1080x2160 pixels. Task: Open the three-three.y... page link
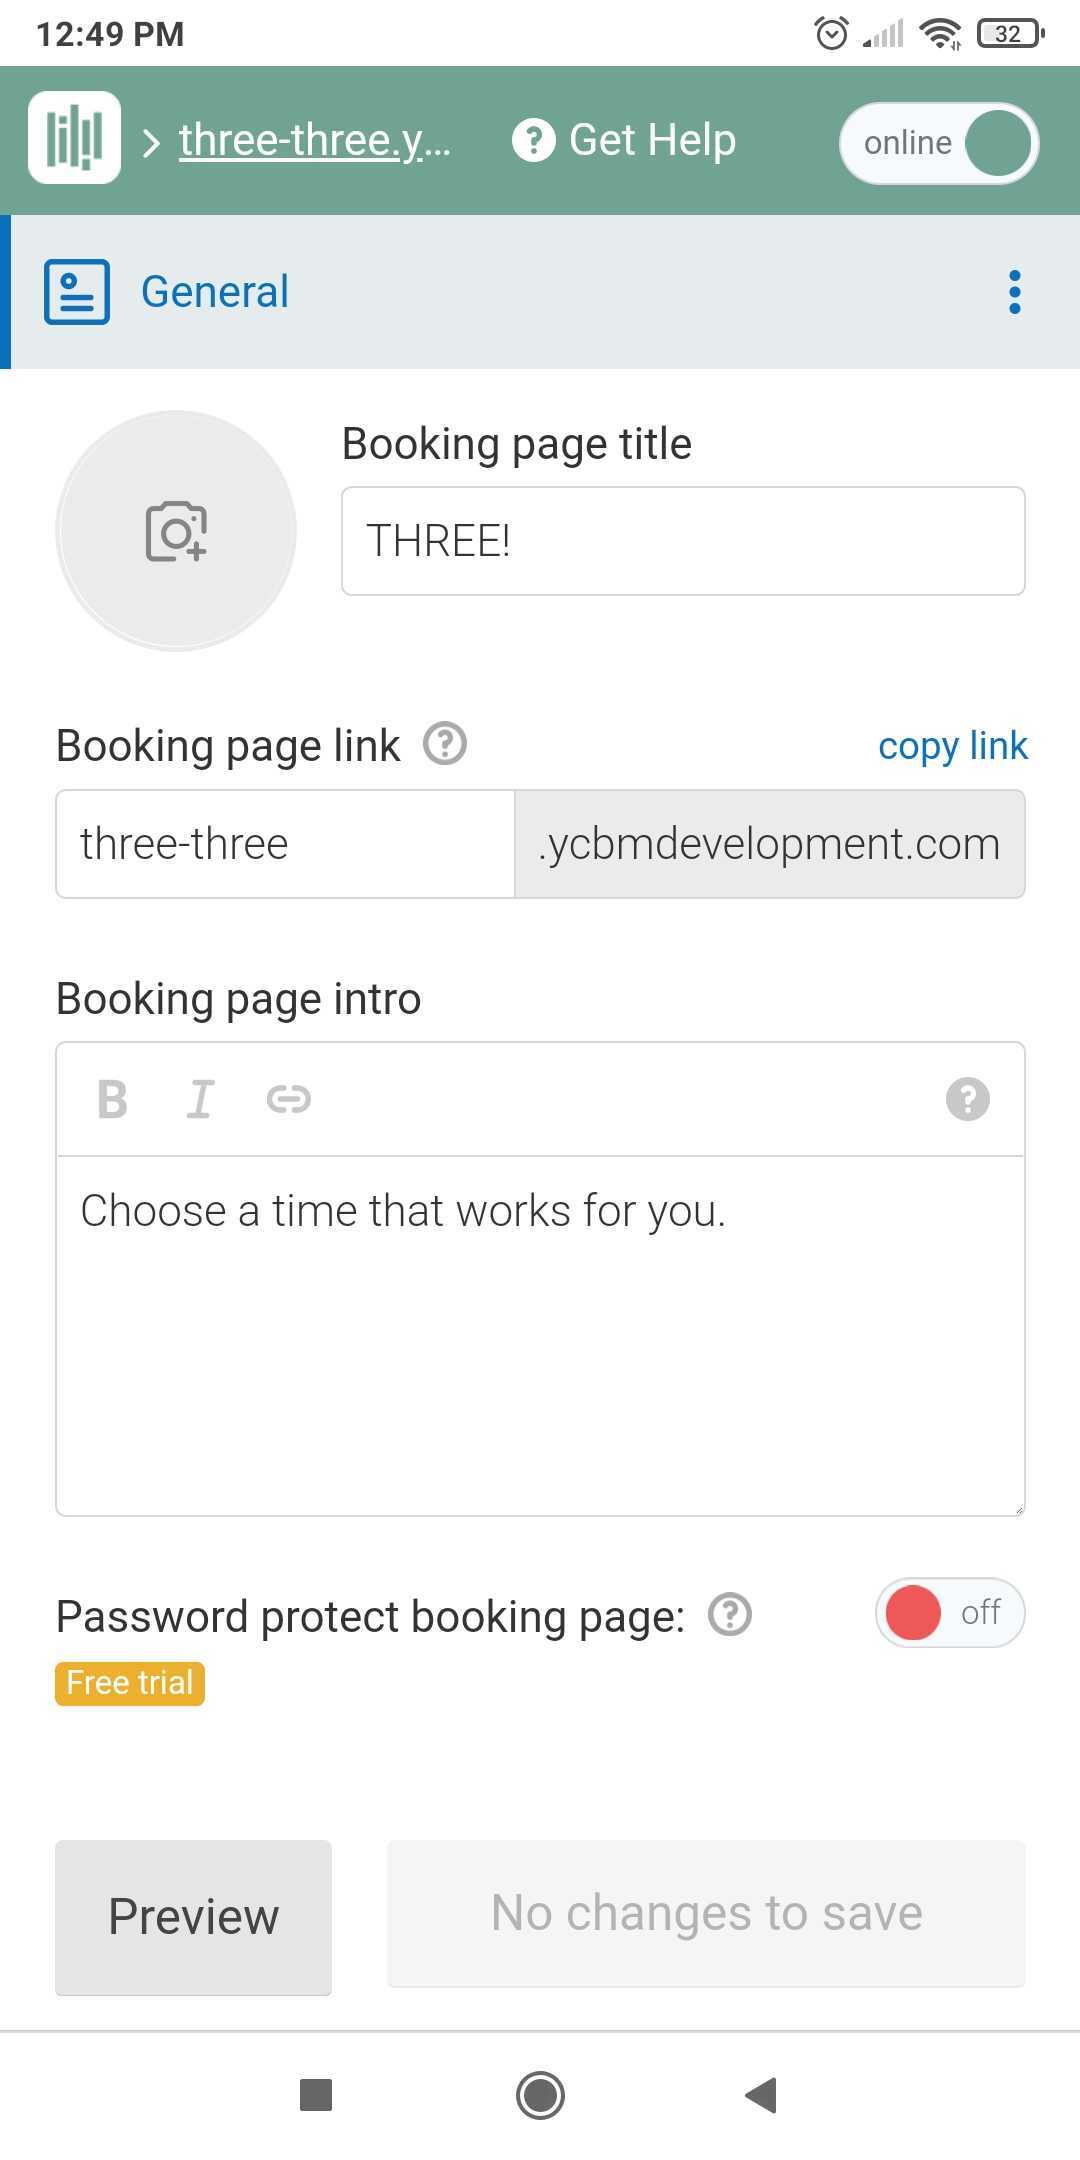pyautogui.click(x=315, y=140)
